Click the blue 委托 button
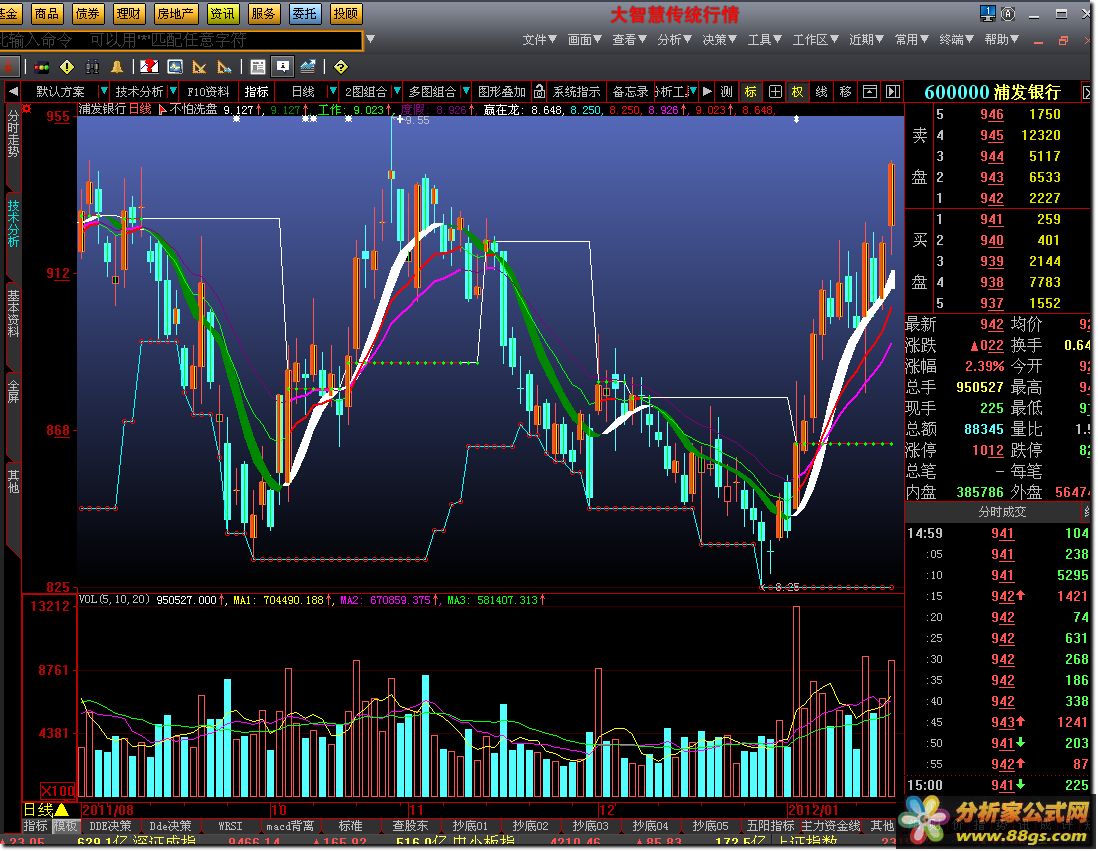Screen dimensions: 1098x851 pos(305,13)
